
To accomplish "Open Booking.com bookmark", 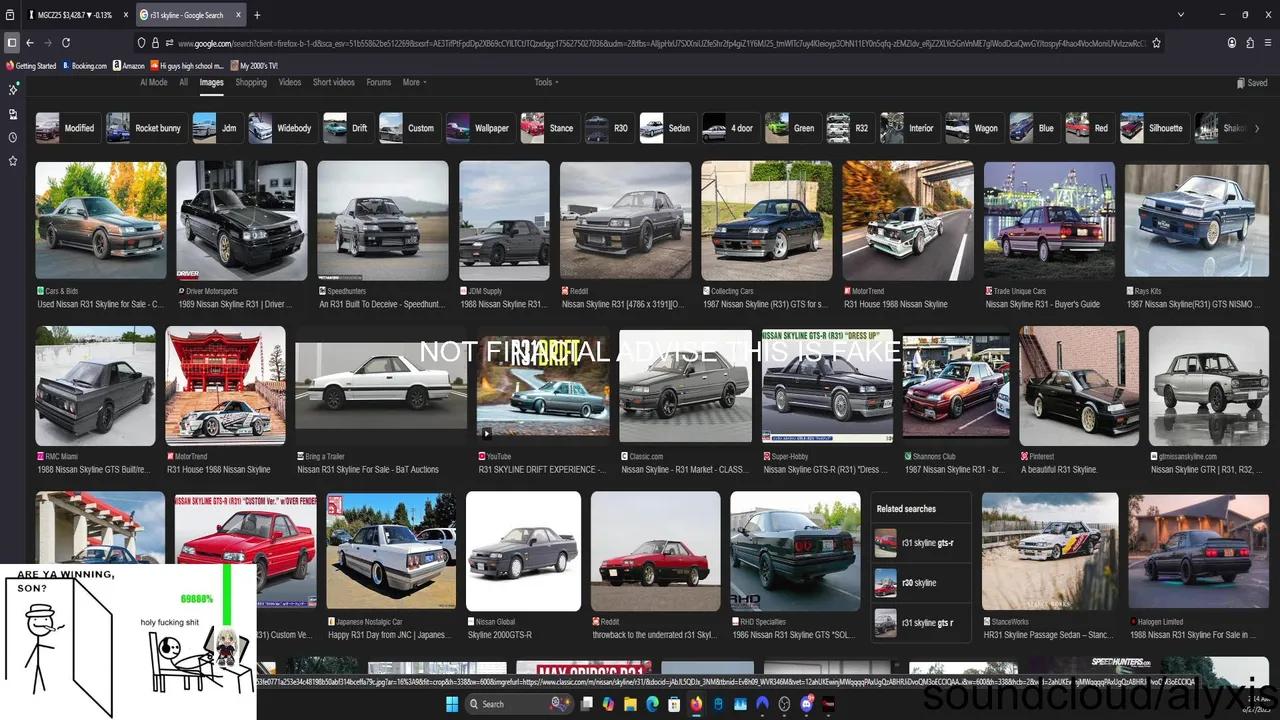I will 84,66.
